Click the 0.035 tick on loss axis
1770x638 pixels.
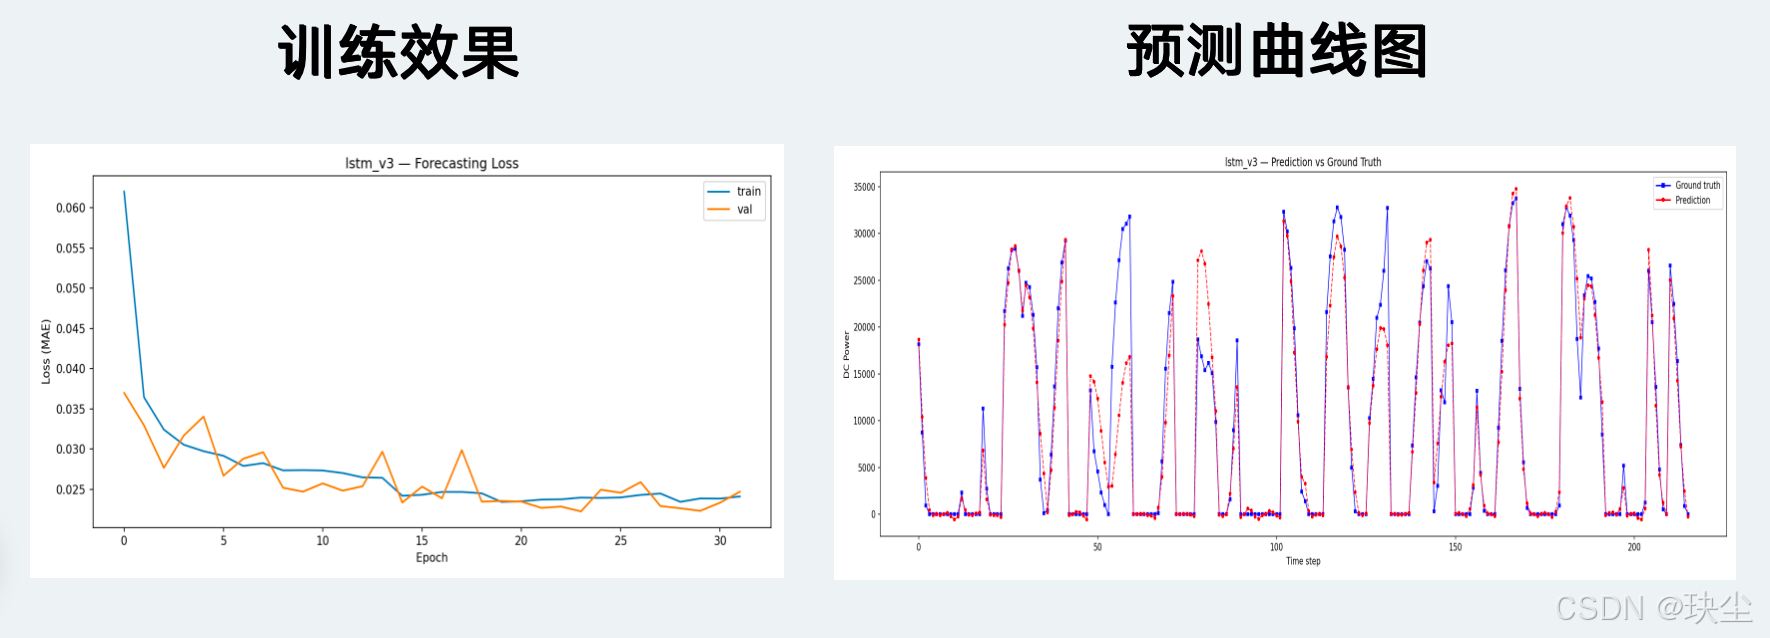point(71,409)
